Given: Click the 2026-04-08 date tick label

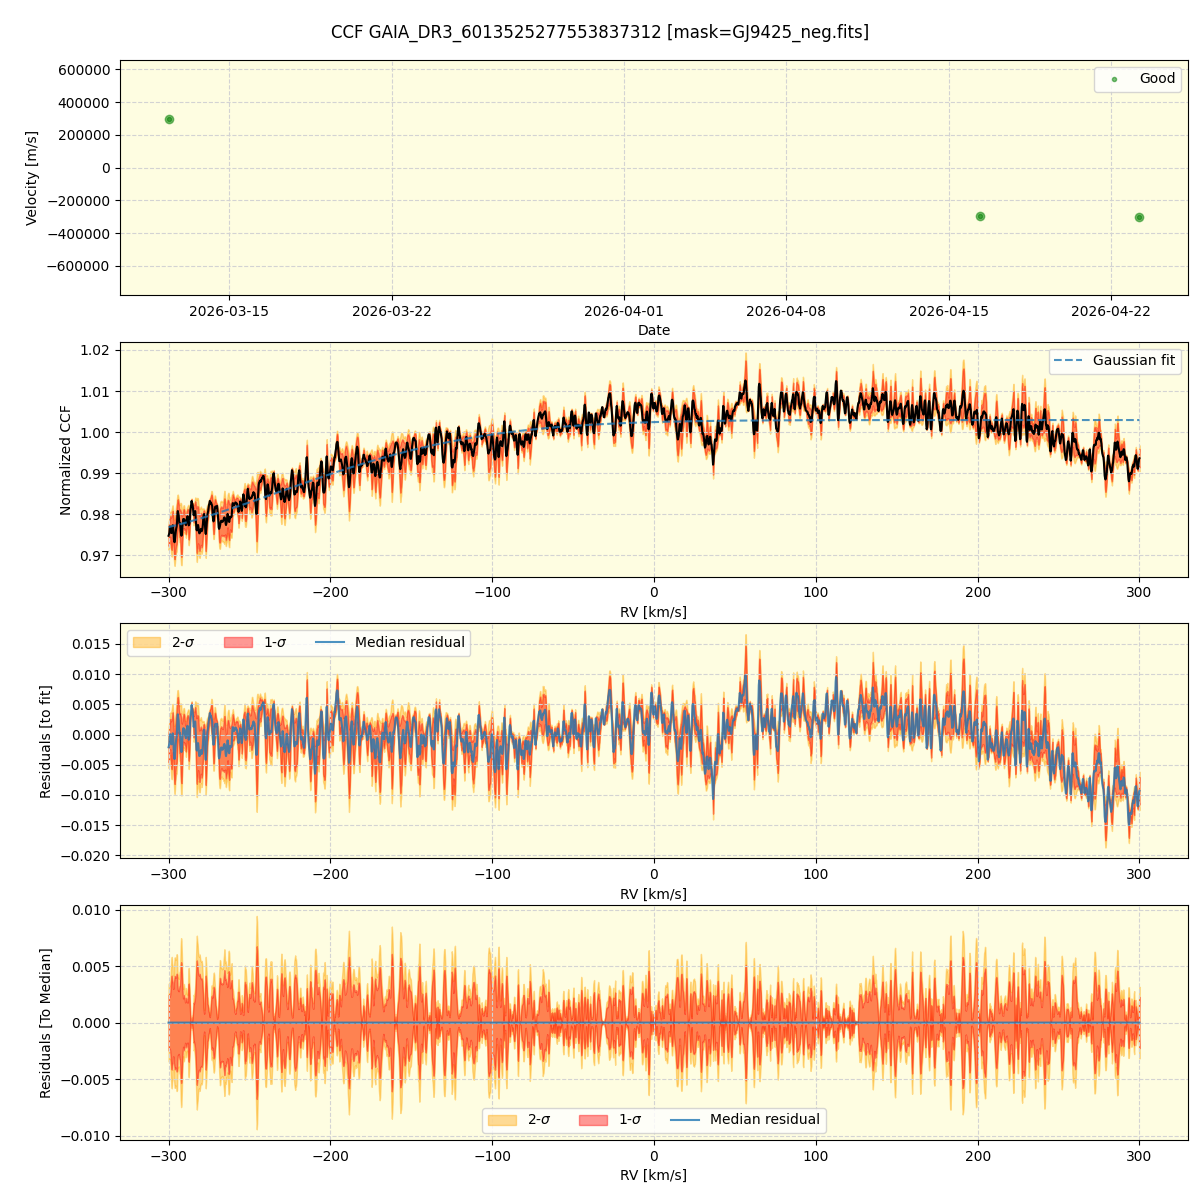Looking at the screenshot, I should coord(786,311).
